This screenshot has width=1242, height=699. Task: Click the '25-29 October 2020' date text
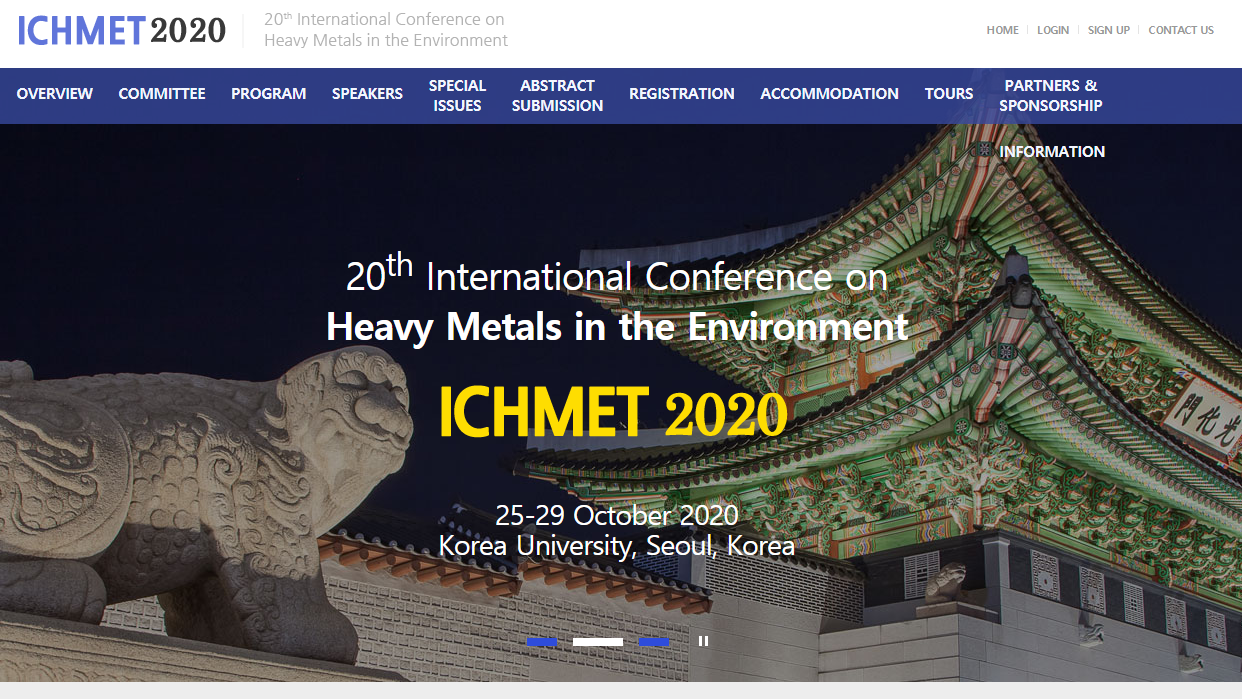pos(617,516)
